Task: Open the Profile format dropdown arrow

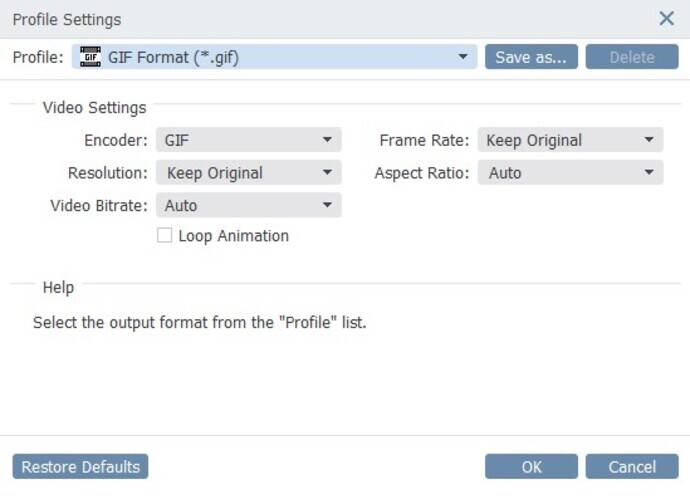Action: click(462, 57)
